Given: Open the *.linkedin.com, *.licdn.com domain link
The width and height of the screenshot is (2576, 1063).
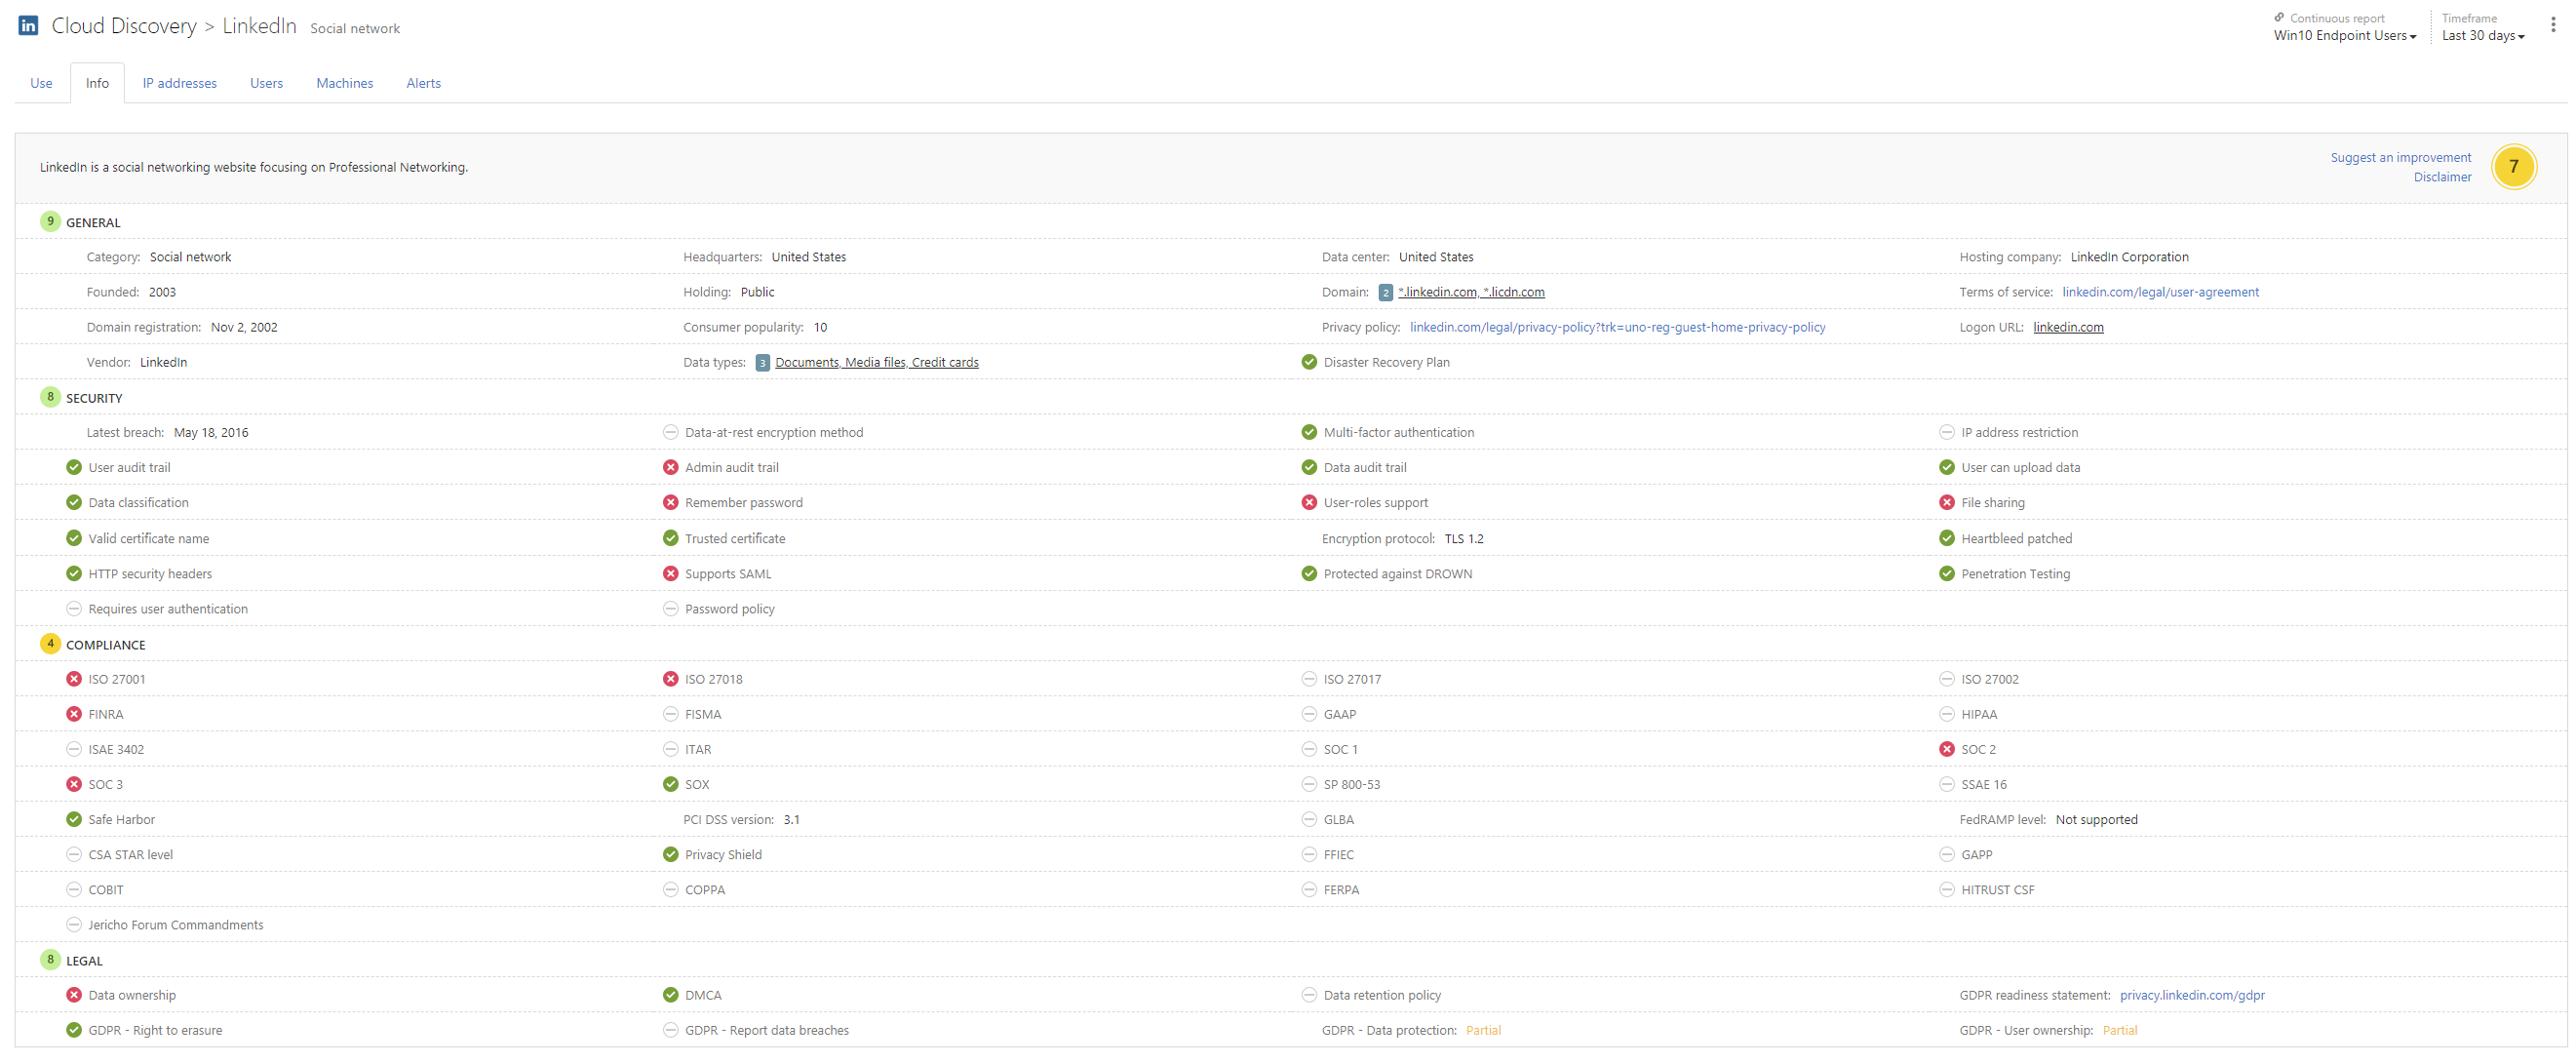Looking at the screenshot, I should pos(1471,292).
